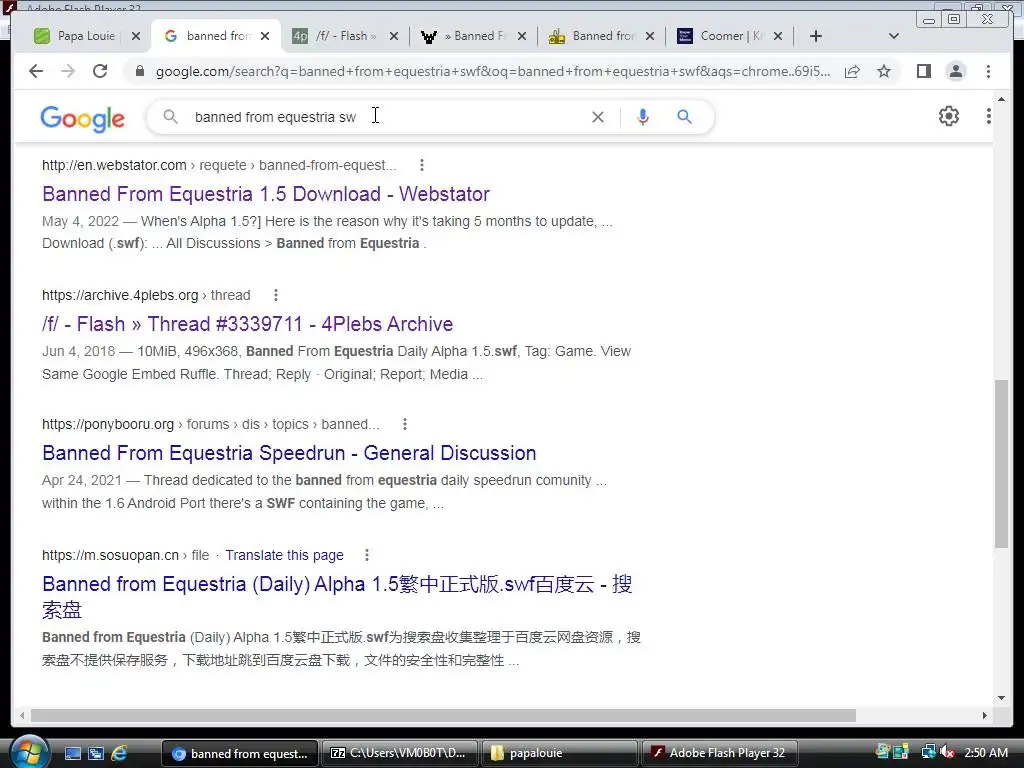Viewport: 1024px width, 768px height.
Task: Start a voice search with the microphone
Action: click(x=643, y=117)
